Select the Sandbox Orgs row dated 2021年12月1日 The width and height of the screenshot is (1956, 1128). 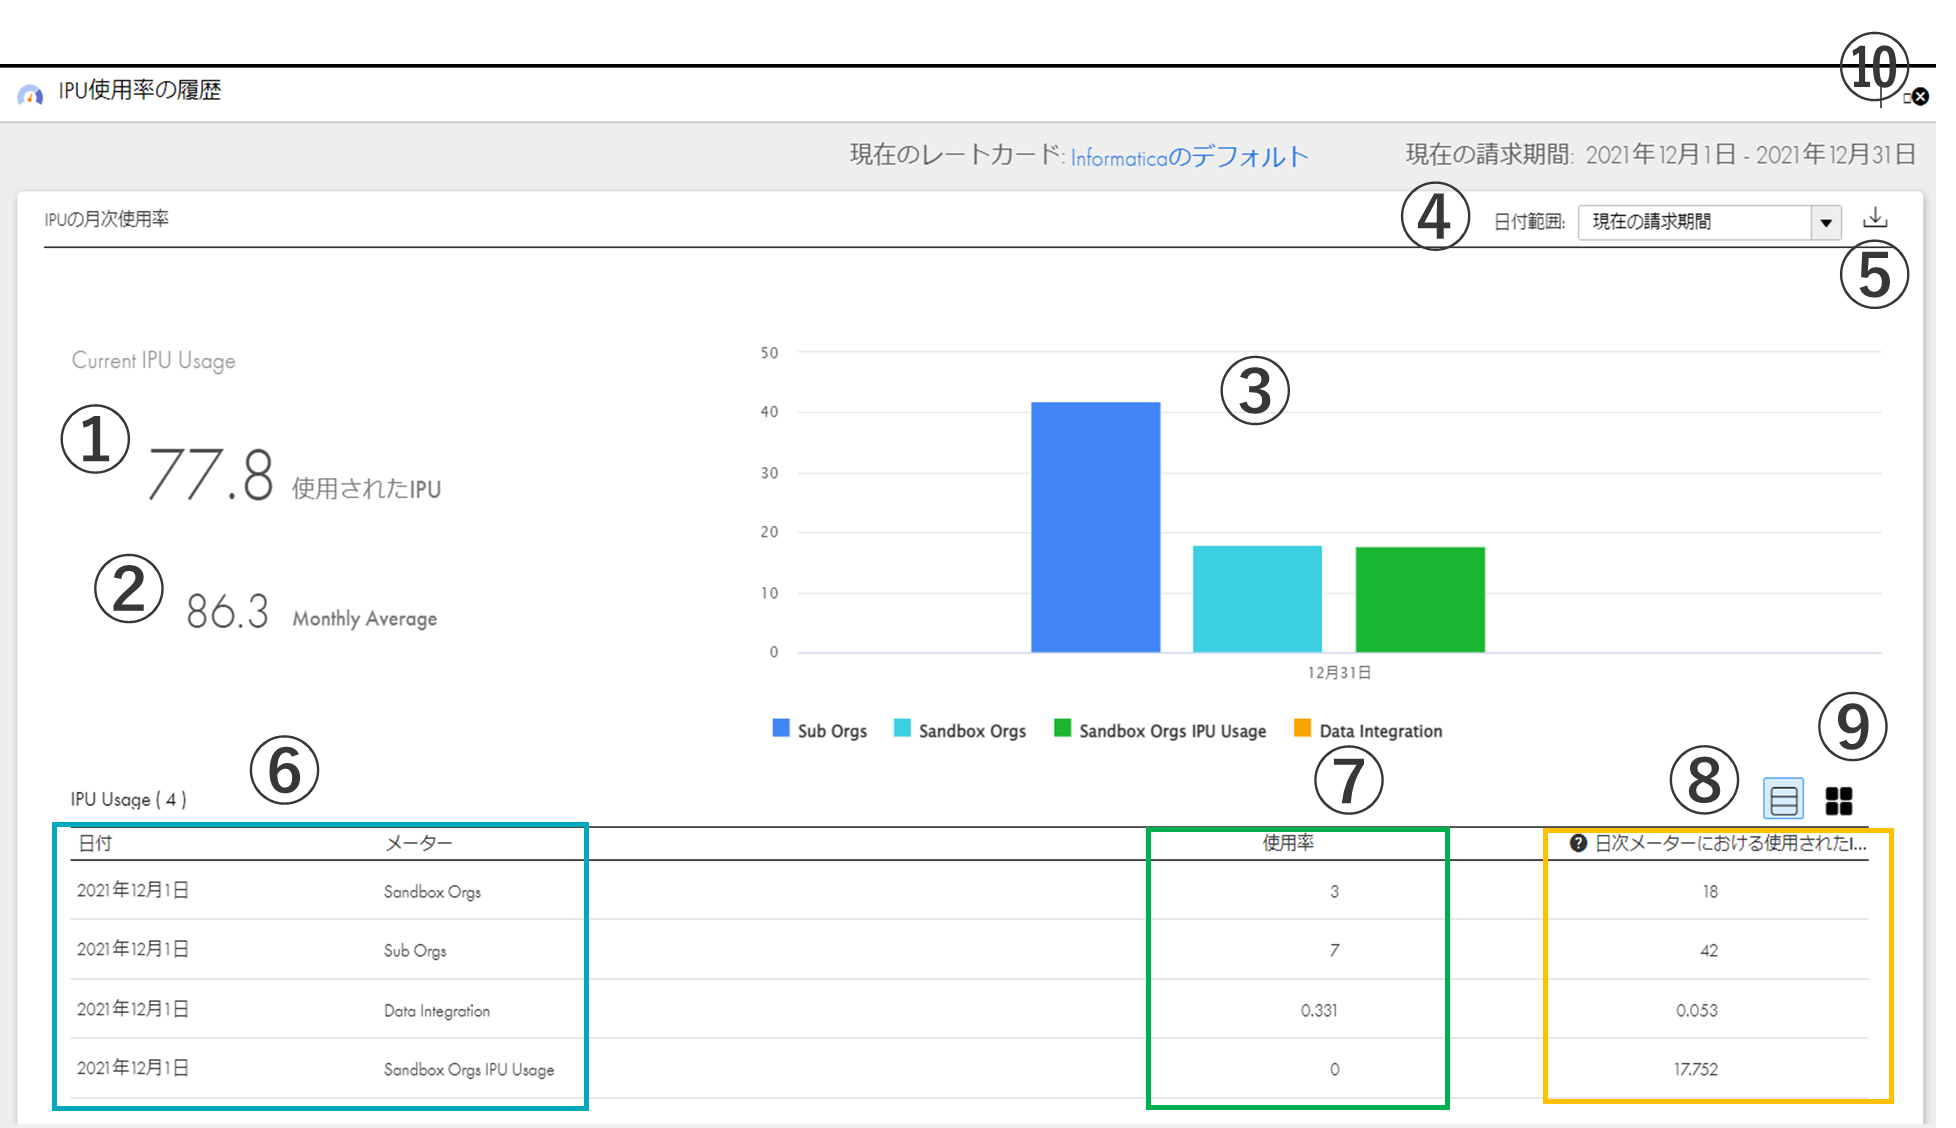tap(600, 891)
